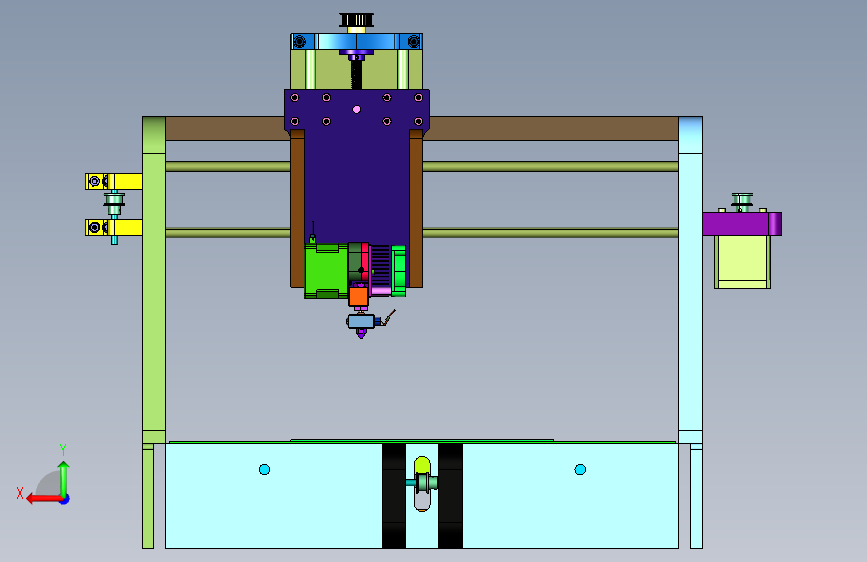Select the left brown vertical rail

click(x=297, y=209)
